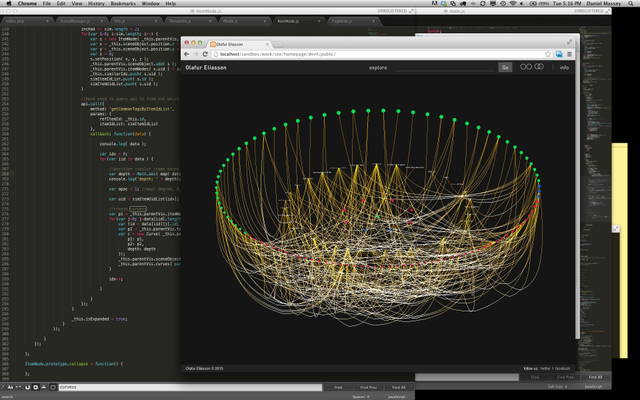
Task: Open the Apple menu
Action: coord(9,3)
